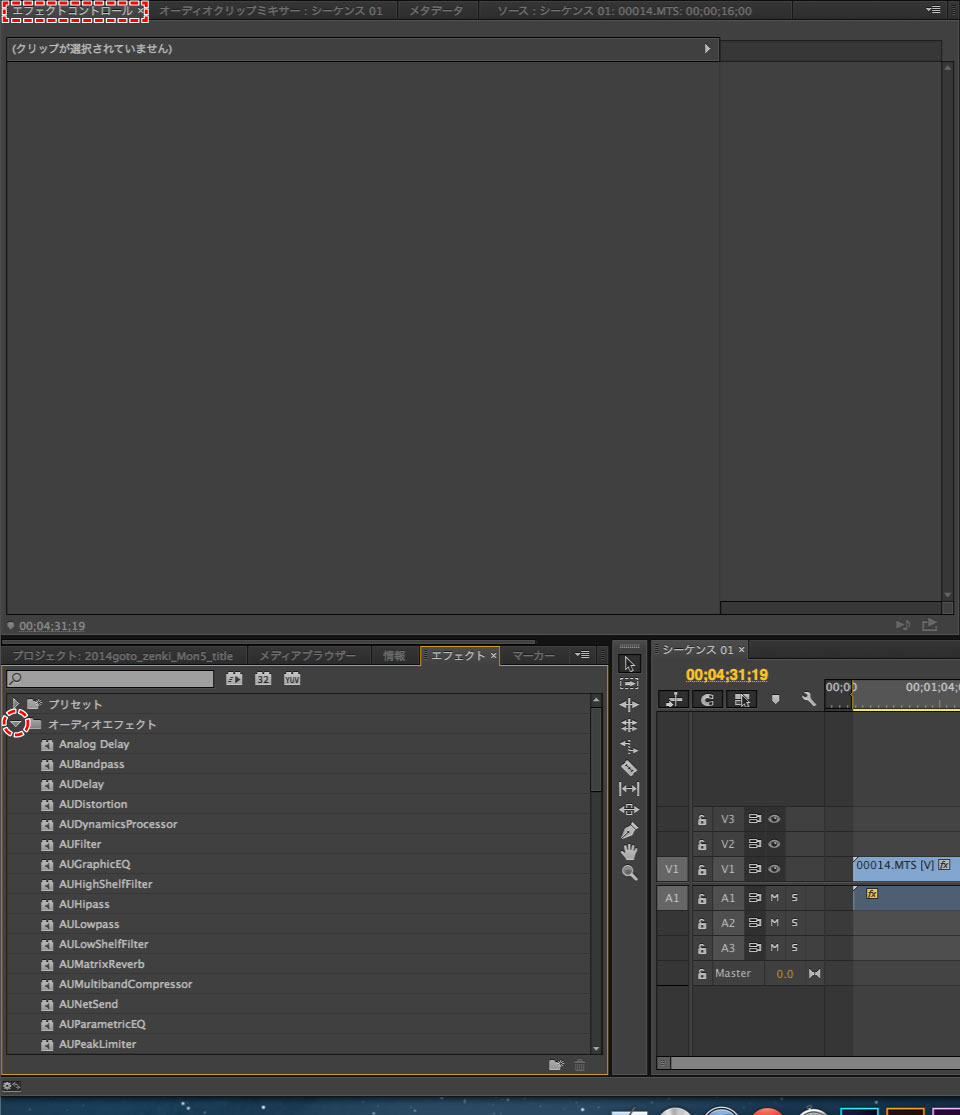Open the Effects panel flyout menu
Viewport: 960px width, 1115px height.
[x=582, y=655]
